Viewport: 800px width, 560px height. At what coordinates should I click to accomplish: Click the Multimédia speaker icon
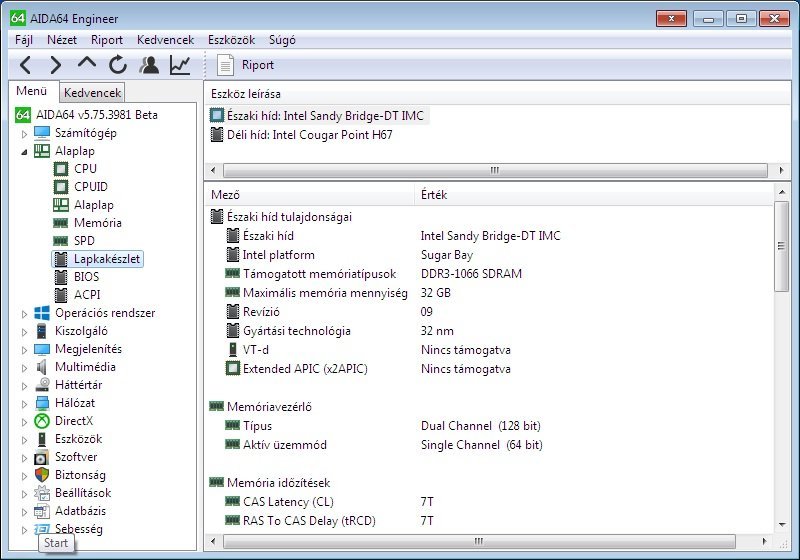tap(42, 367)
